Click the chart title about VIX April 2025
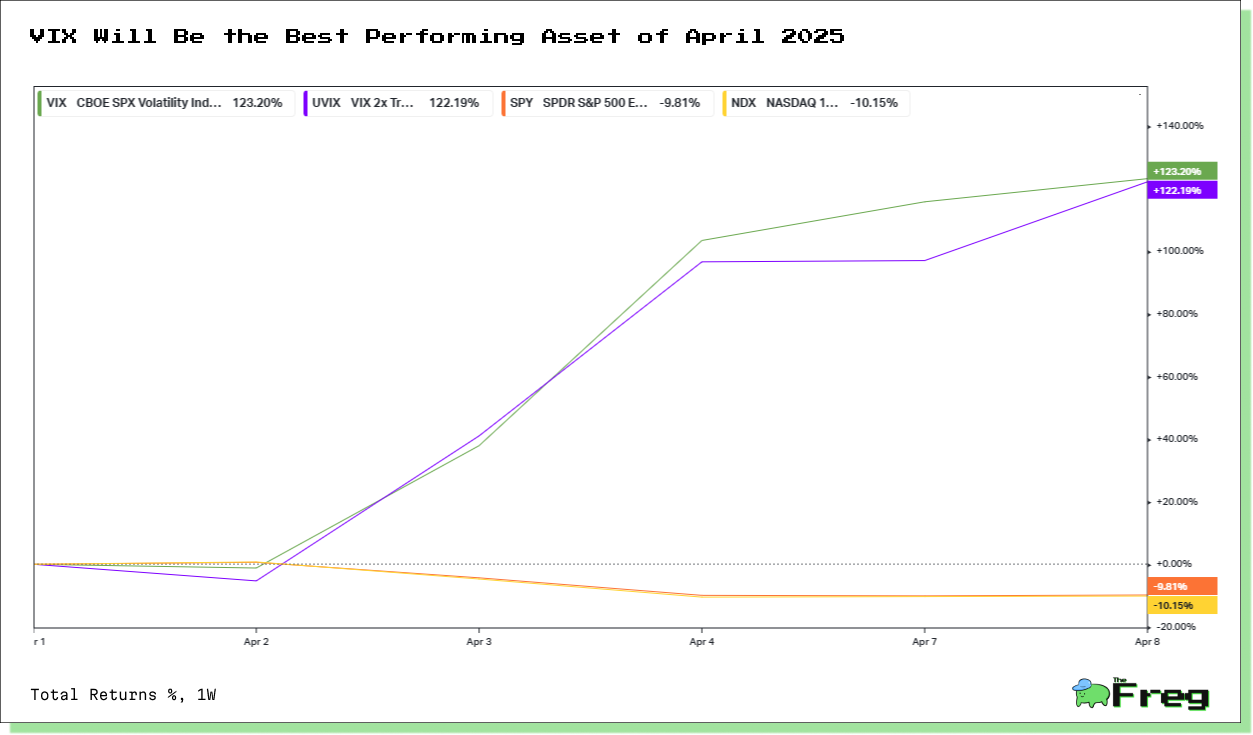1253x735 pixels. [x=437, y=36]
